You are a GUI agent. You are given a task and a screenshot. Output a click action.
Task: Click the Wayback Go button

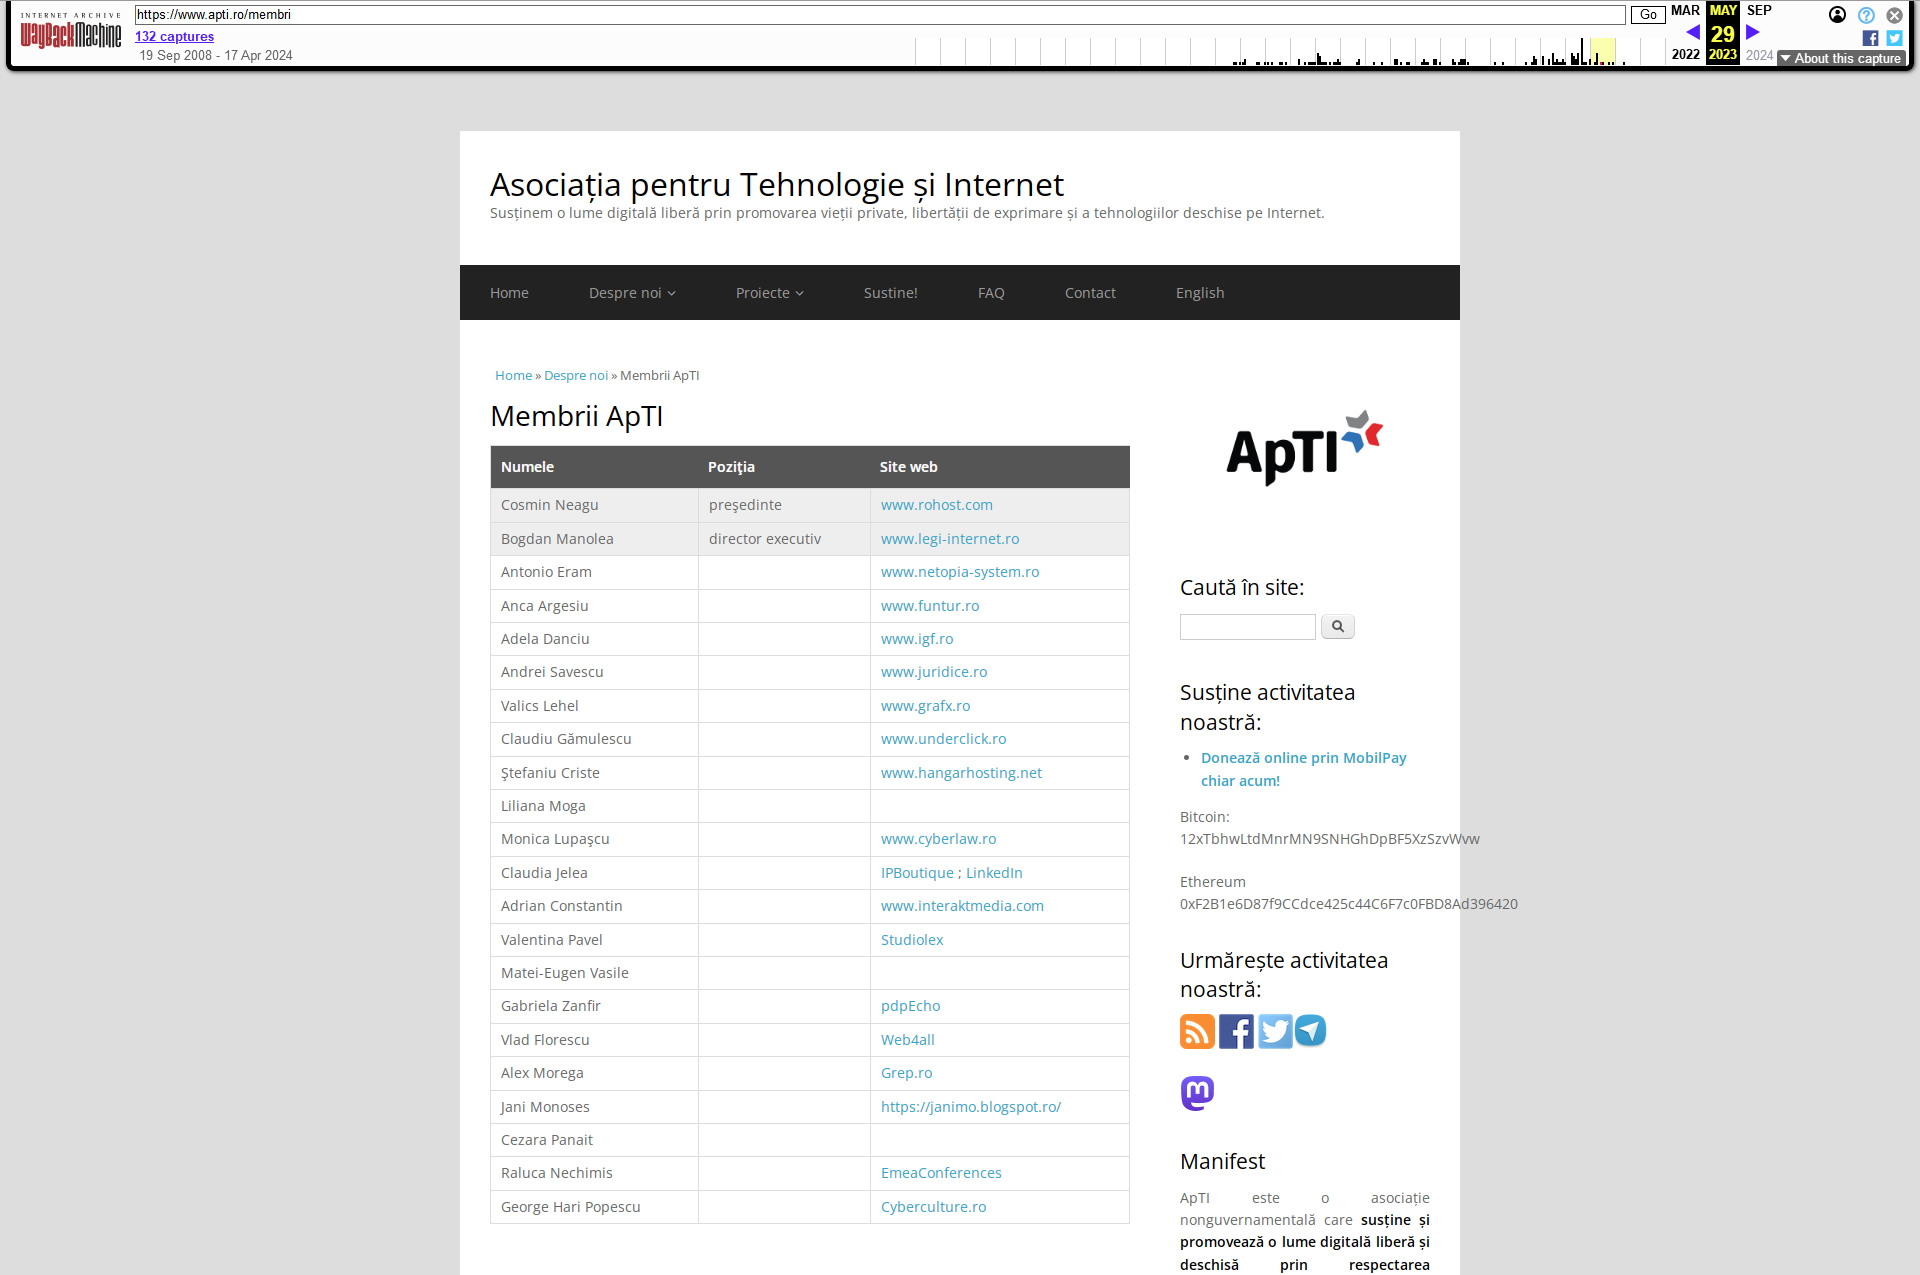tap(1647, 15)
